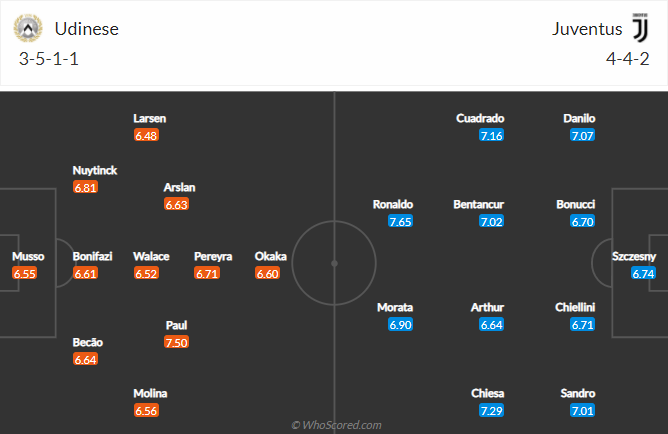Select Ronaldo's 7.65 rating badge
668x434 pixels.
400,222
